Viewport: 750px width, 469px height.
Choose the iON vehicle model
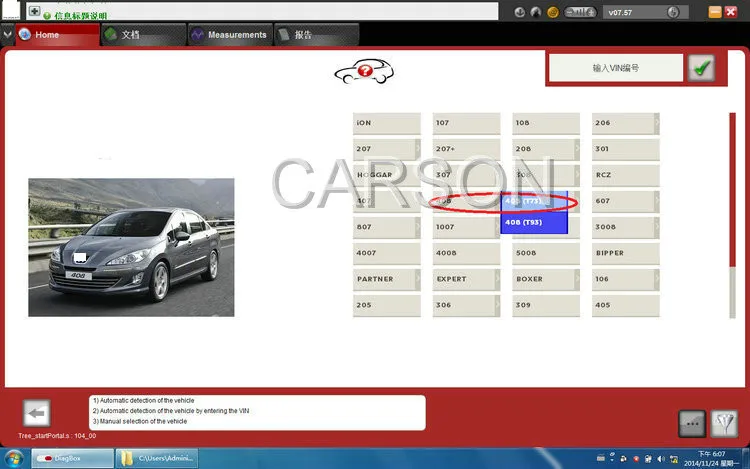[x=386, y=123]
